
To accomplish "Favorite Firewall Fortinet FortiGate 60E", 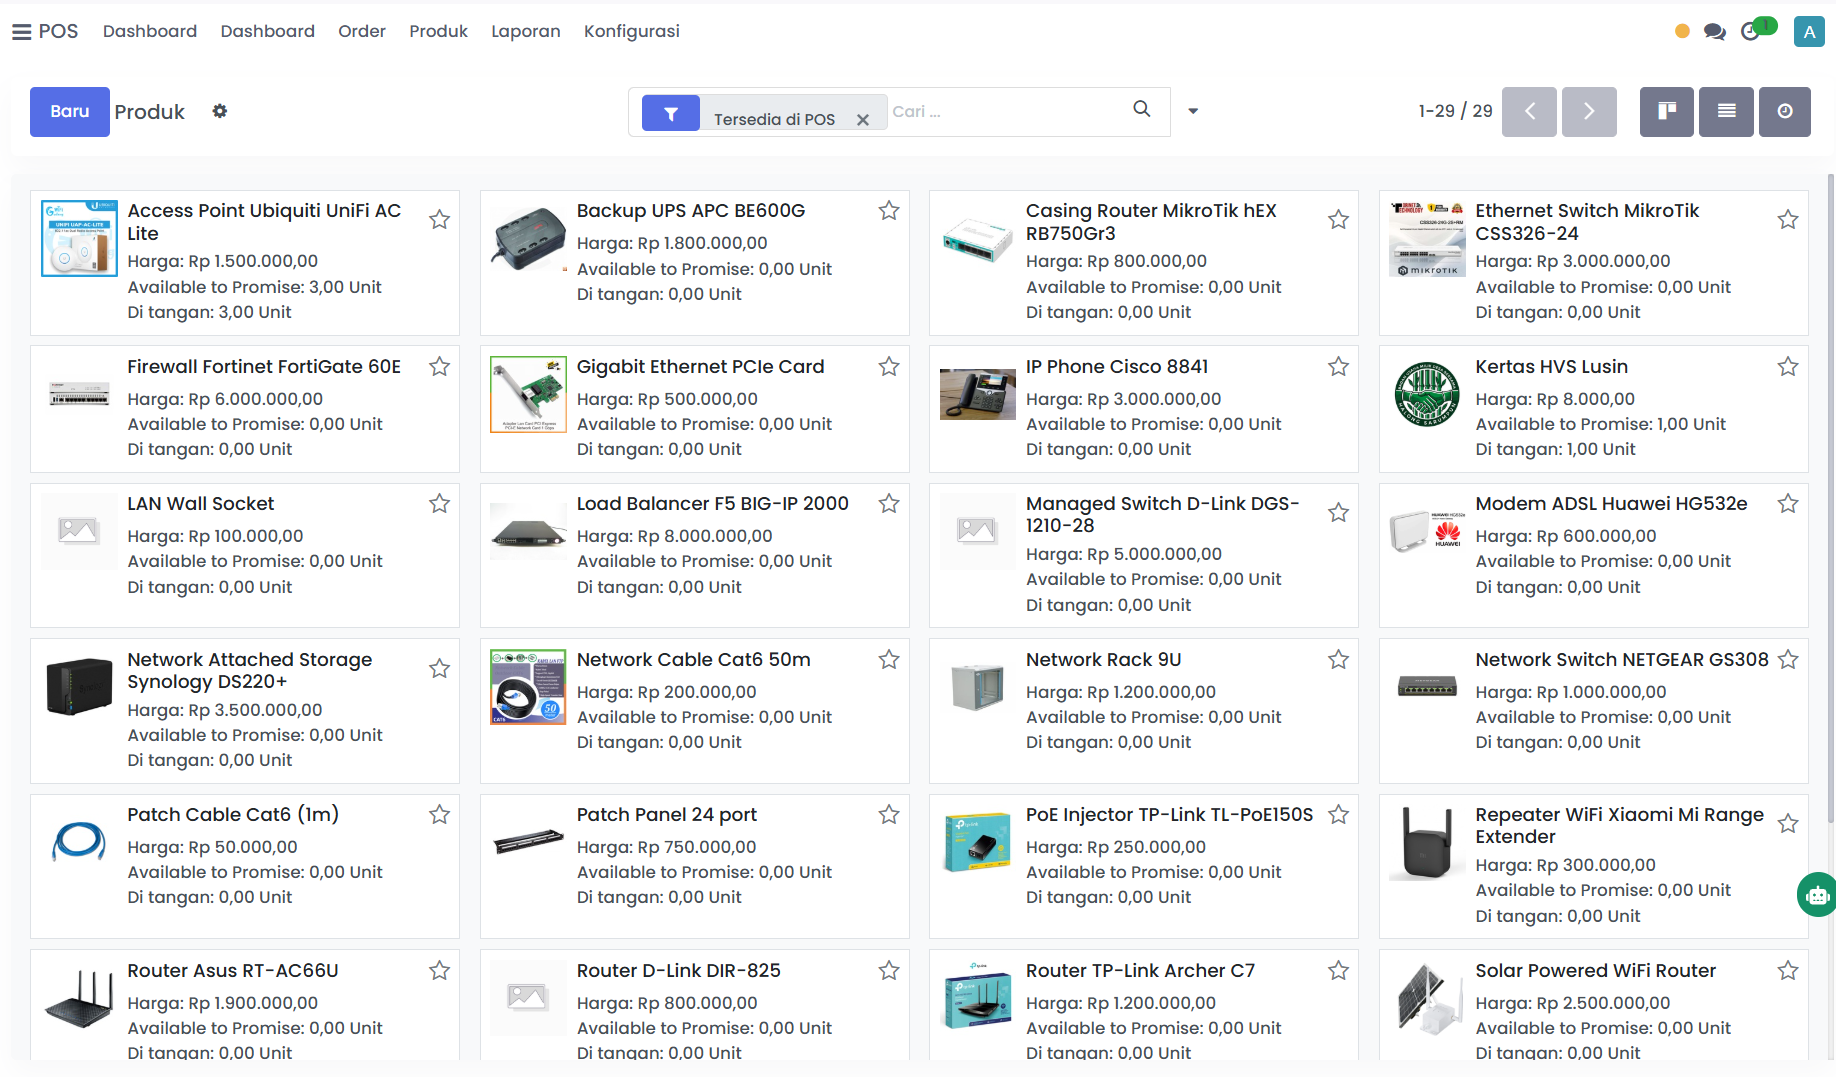I will (x=439, y=367).
